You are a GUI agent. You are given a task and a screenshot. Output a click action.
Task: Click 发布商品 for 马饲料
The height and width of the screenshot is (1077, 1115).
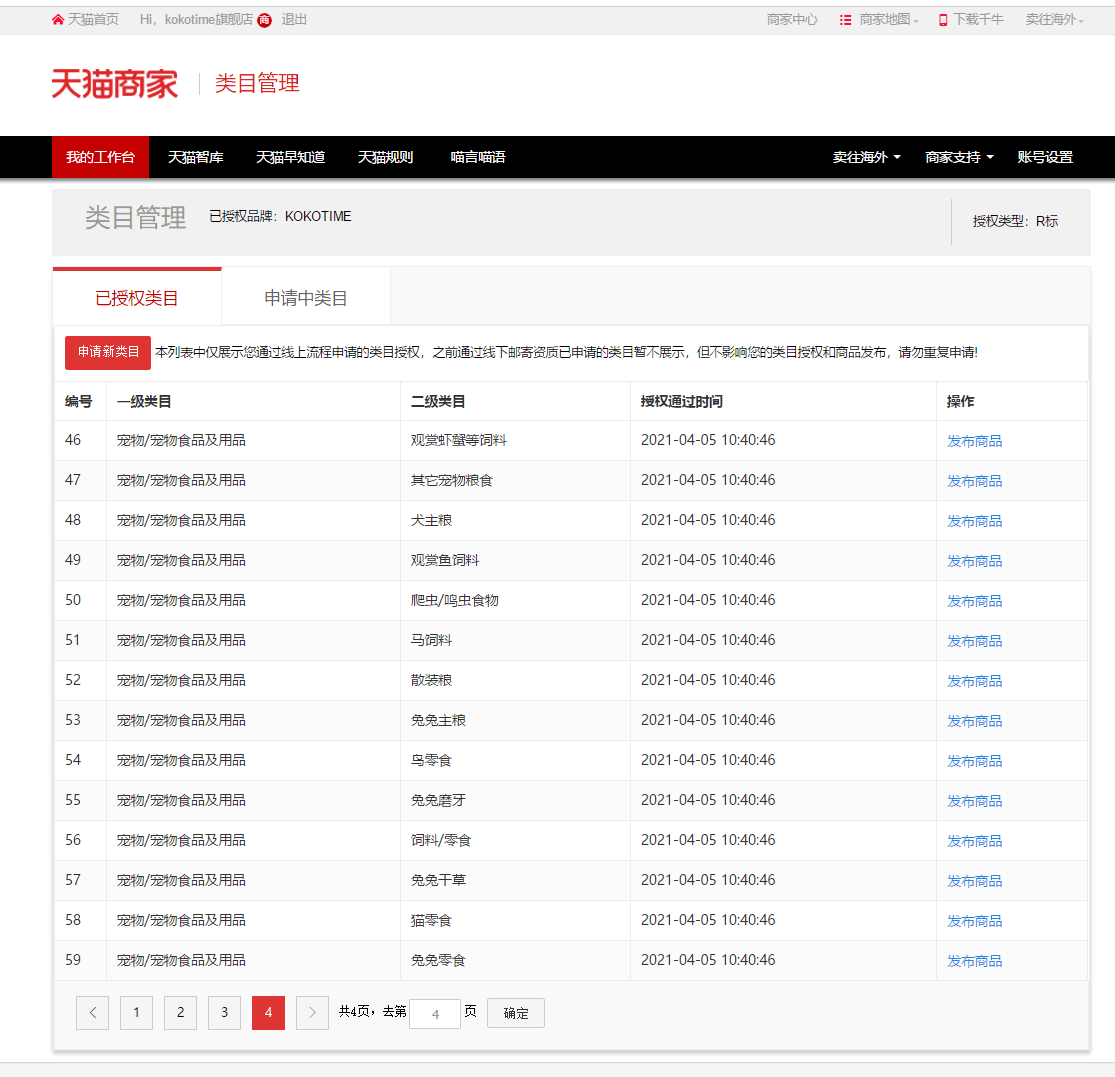[x=974, y=641]
